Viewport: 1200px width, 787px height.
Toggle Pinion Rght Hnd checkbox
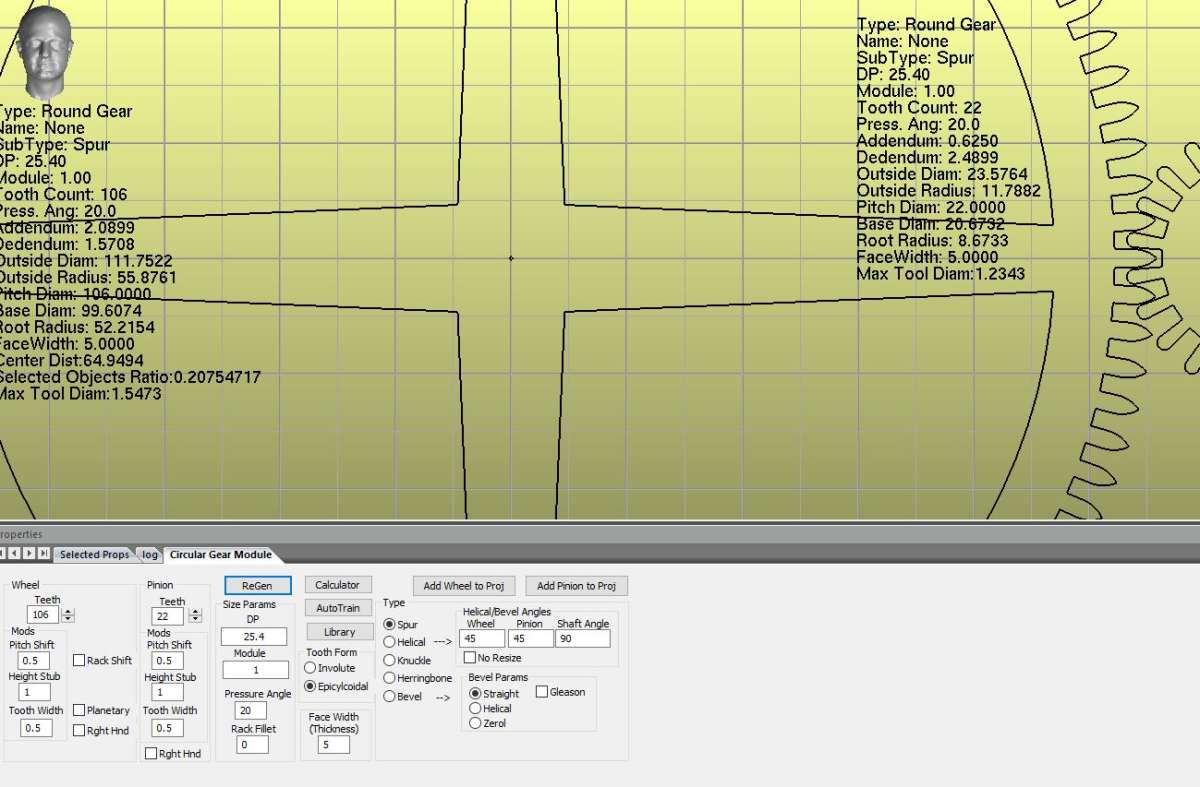point(151,753)
